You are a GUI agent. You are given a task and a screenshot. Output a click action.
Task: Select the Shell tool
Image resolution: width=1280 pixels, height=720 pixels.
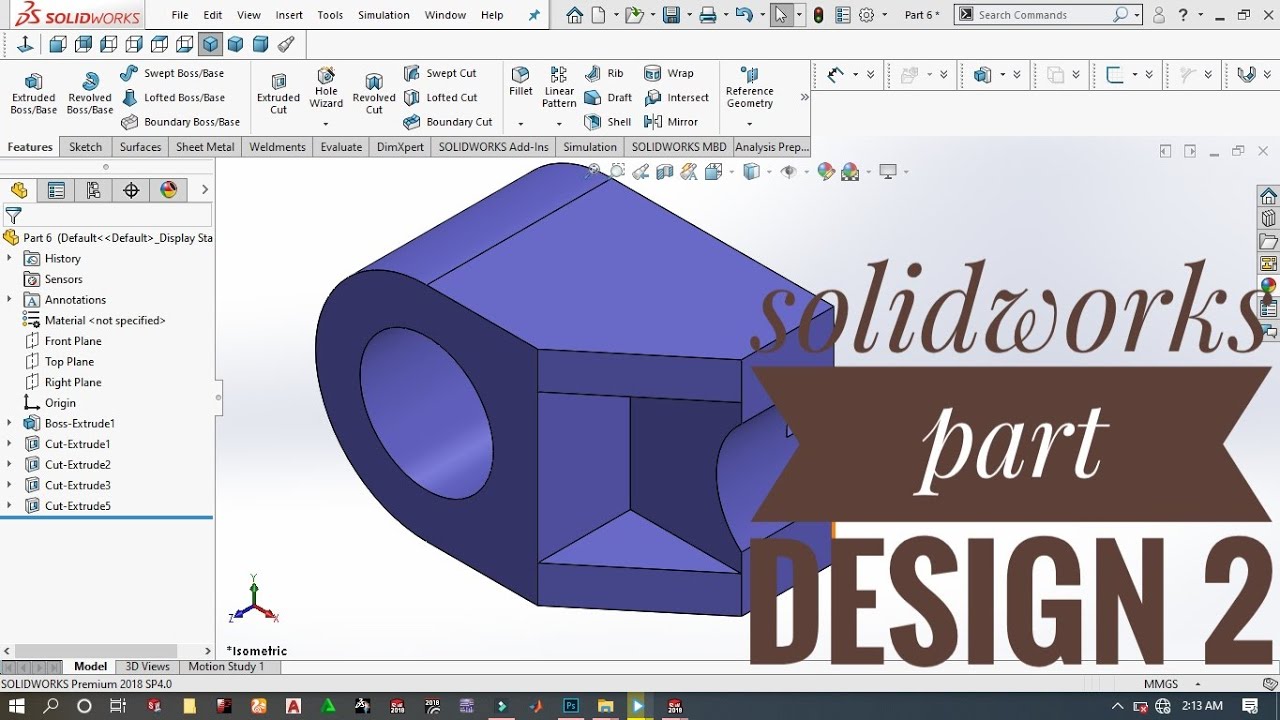click(608, 122)
